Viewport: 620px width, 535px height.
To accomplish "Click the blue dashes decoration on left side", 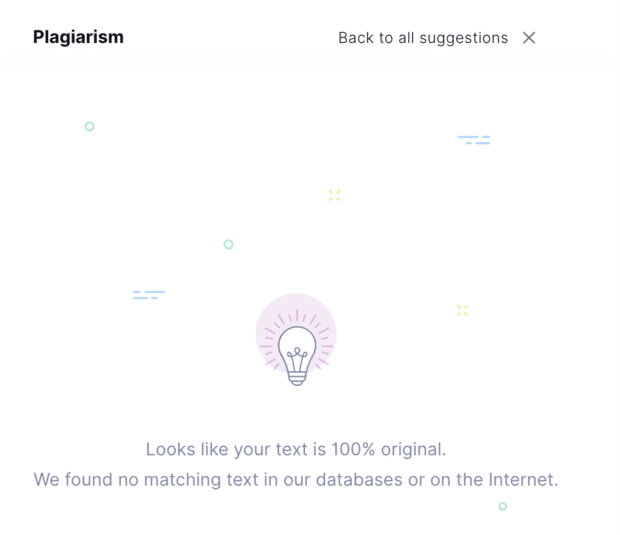I will pos(148,295).
